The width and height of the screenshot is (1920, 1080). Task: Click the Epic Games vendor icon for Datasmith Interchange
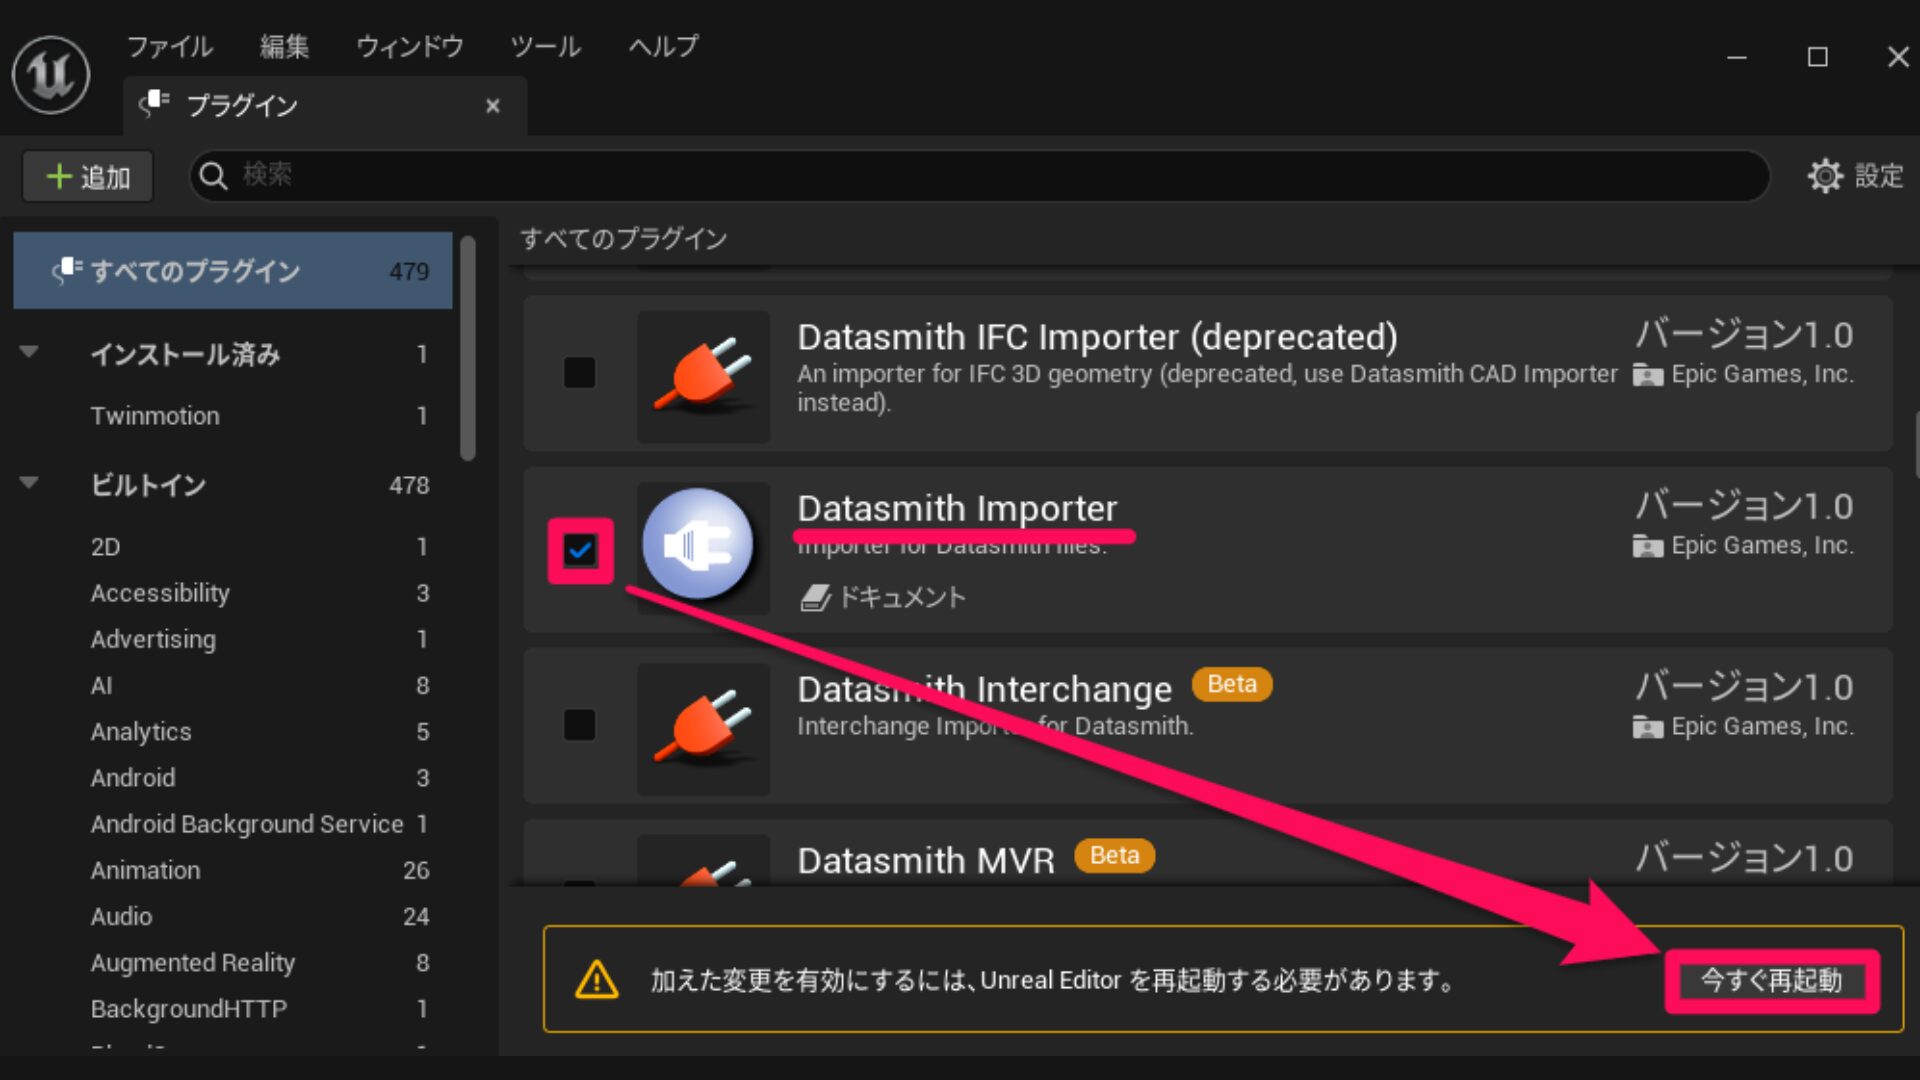tap(1647, 727)
